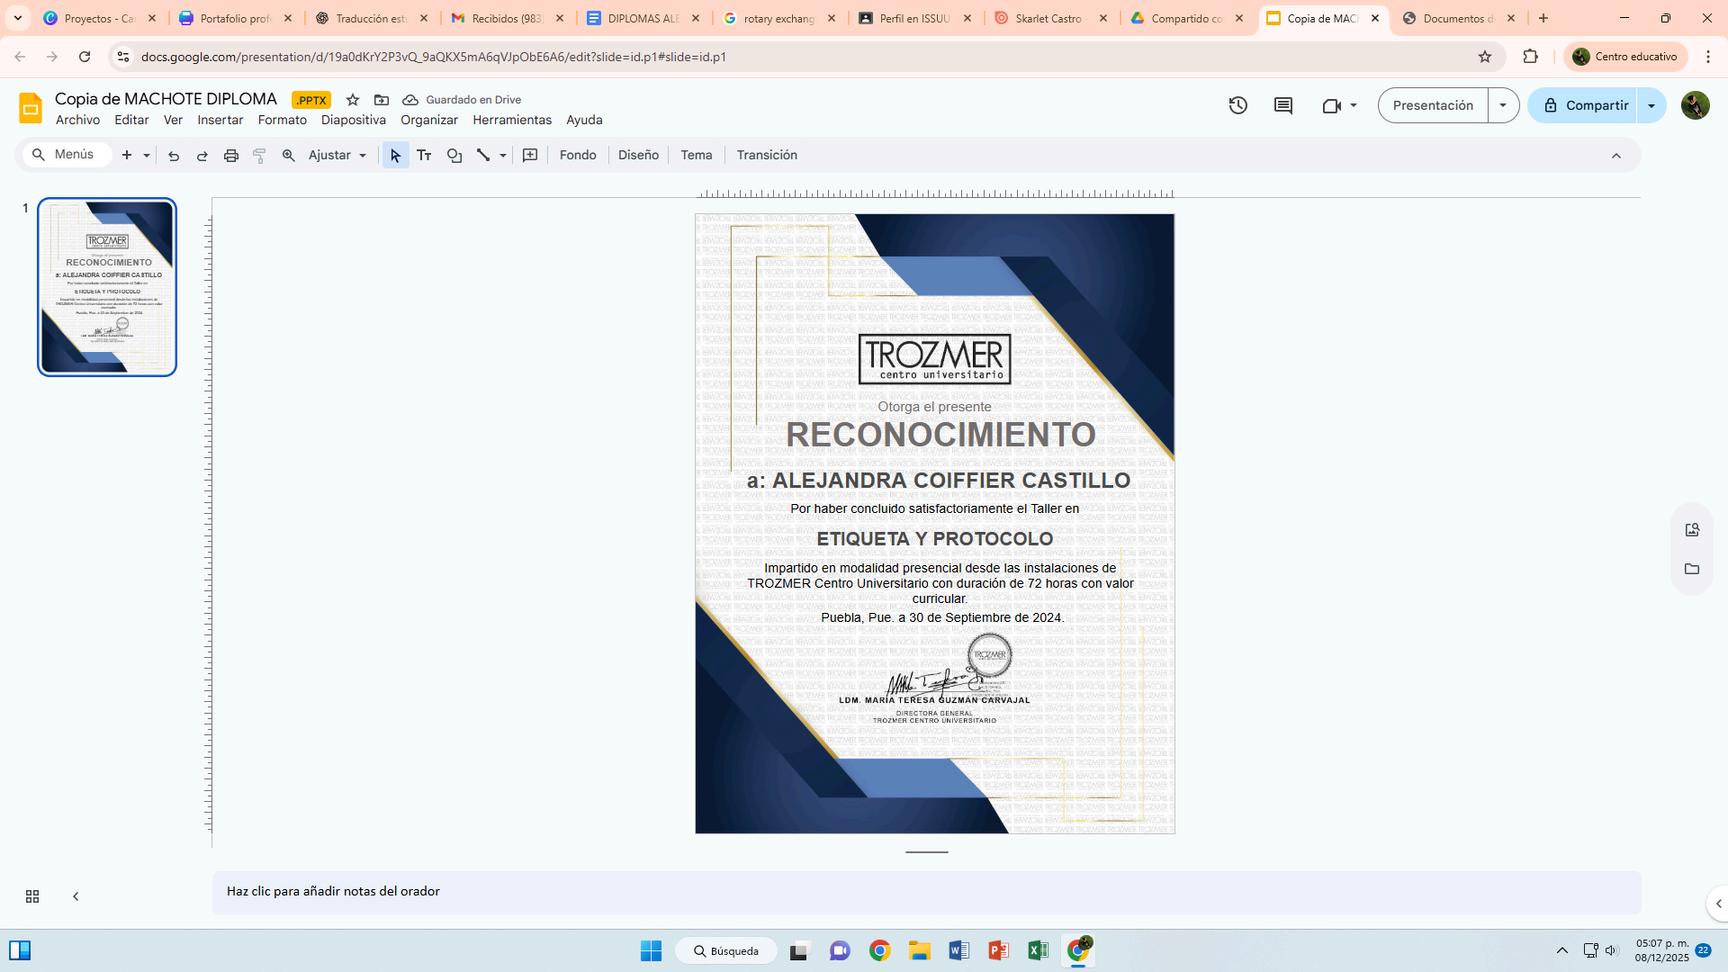Click the Redo arrow in toolbar
This screenshot has height=972, width=1728.
[x=202, y=156]
